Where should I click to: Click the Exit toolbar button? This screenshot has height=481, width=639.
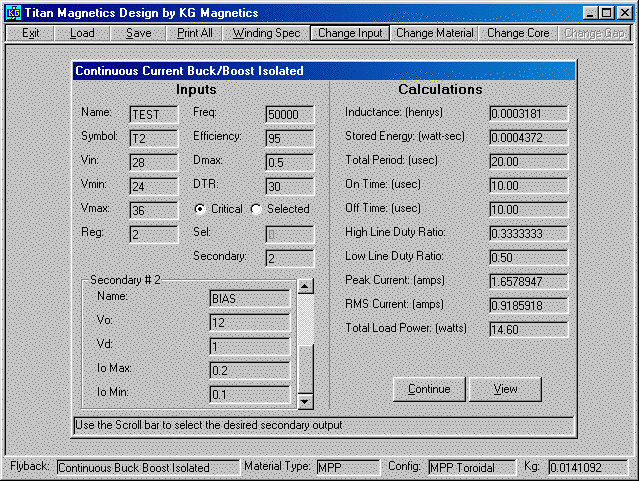click(x=31, y=33)
